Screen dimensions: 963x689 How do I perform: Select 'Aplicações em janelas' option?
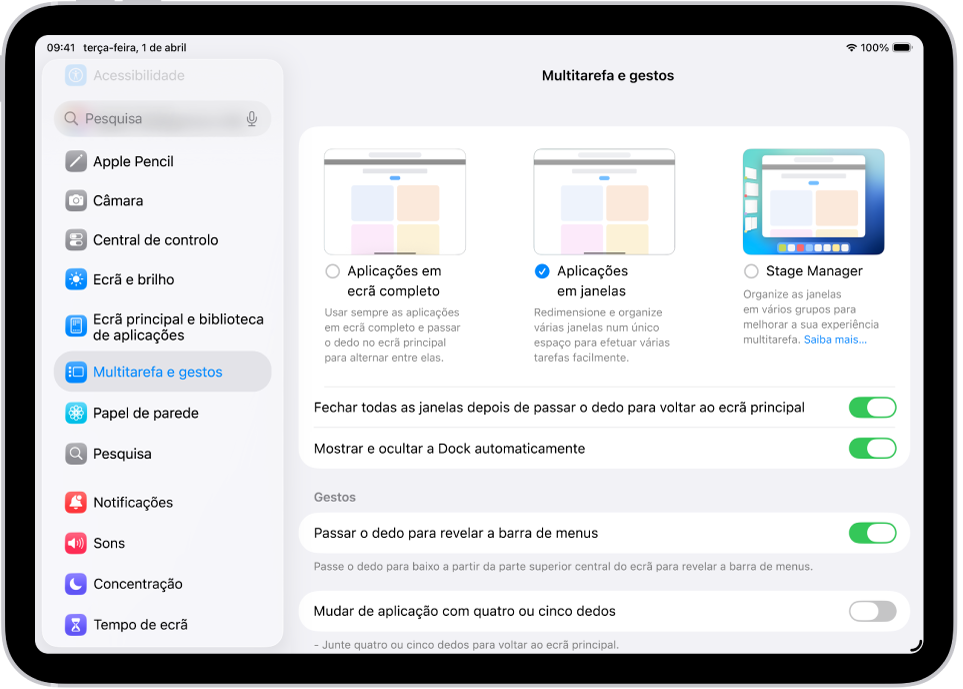(x=541, y=270)
